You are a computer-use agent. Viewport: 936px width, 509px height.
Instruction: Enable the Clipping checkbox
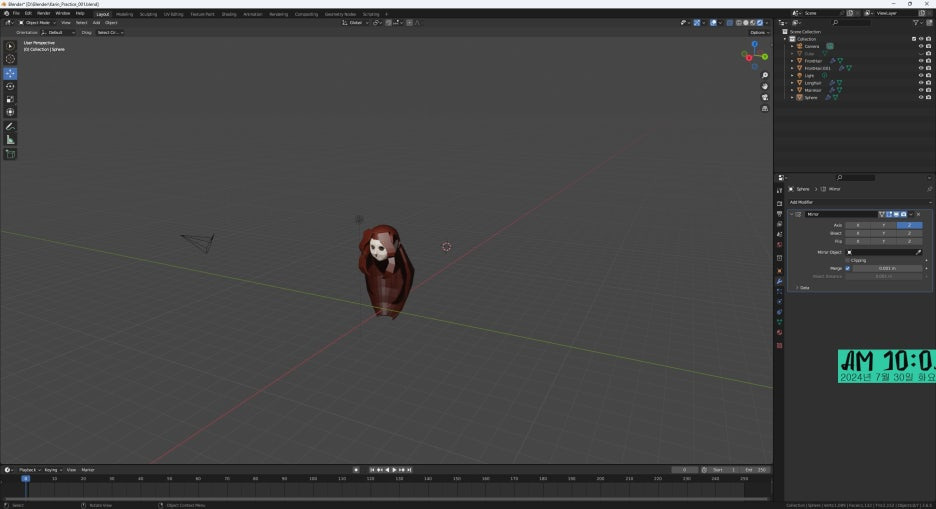[848, 260]
